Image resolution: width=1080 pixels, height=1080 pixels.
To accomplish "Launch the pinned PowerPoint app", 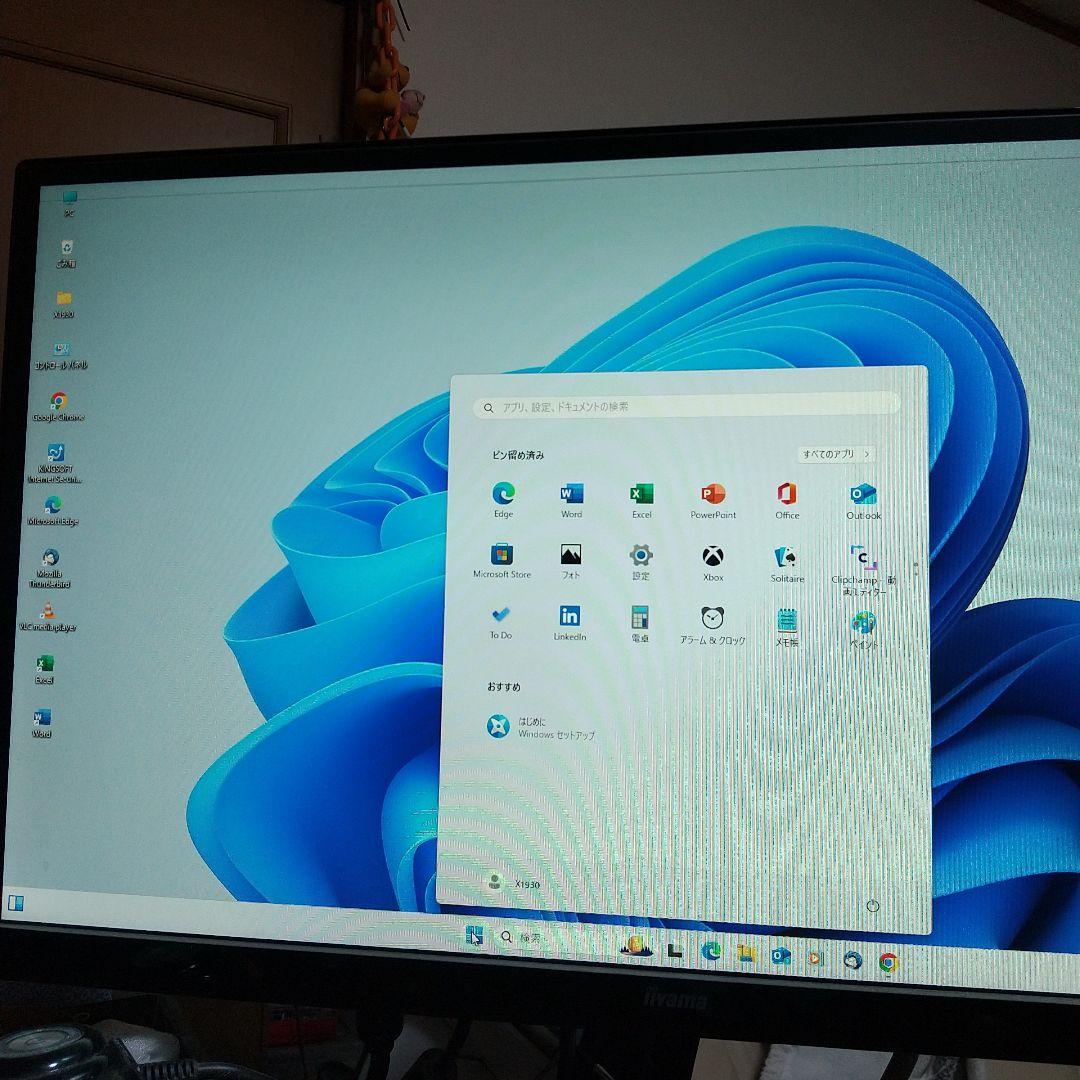I will coord(713,501).
